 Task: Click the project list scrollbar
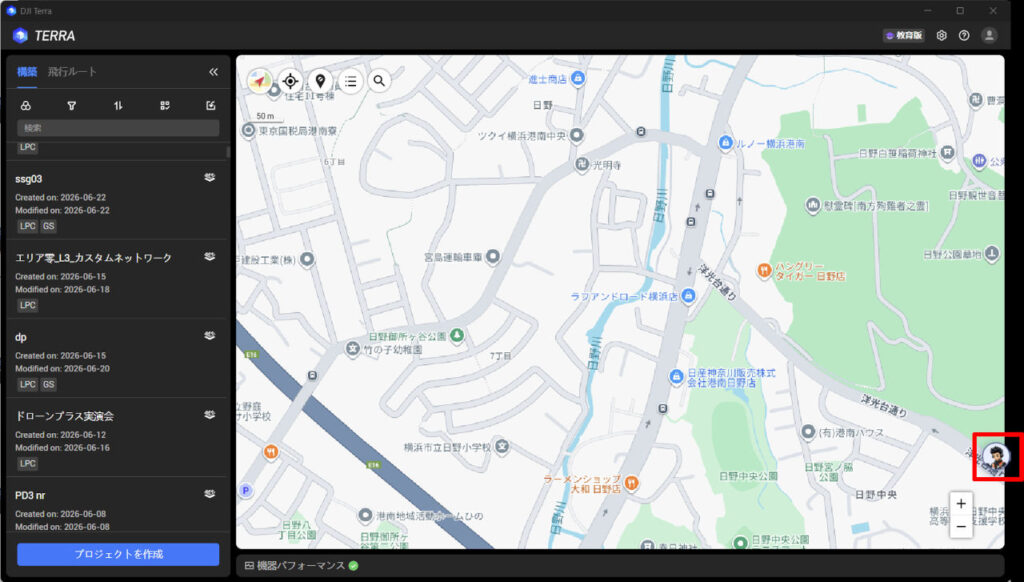click(x=228, y=152)
